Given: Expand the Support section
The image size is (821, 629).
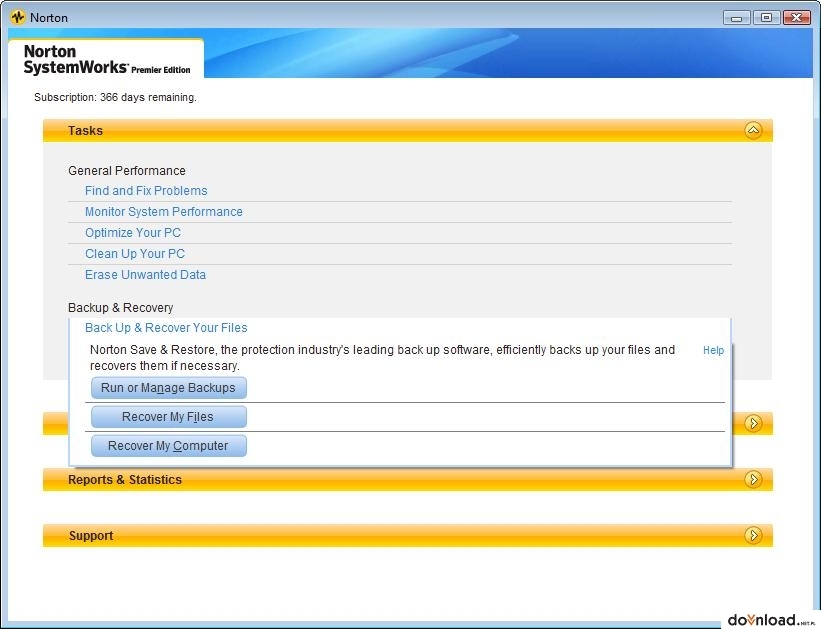Looking at the screenshot, I should click(x=753, y=535).
